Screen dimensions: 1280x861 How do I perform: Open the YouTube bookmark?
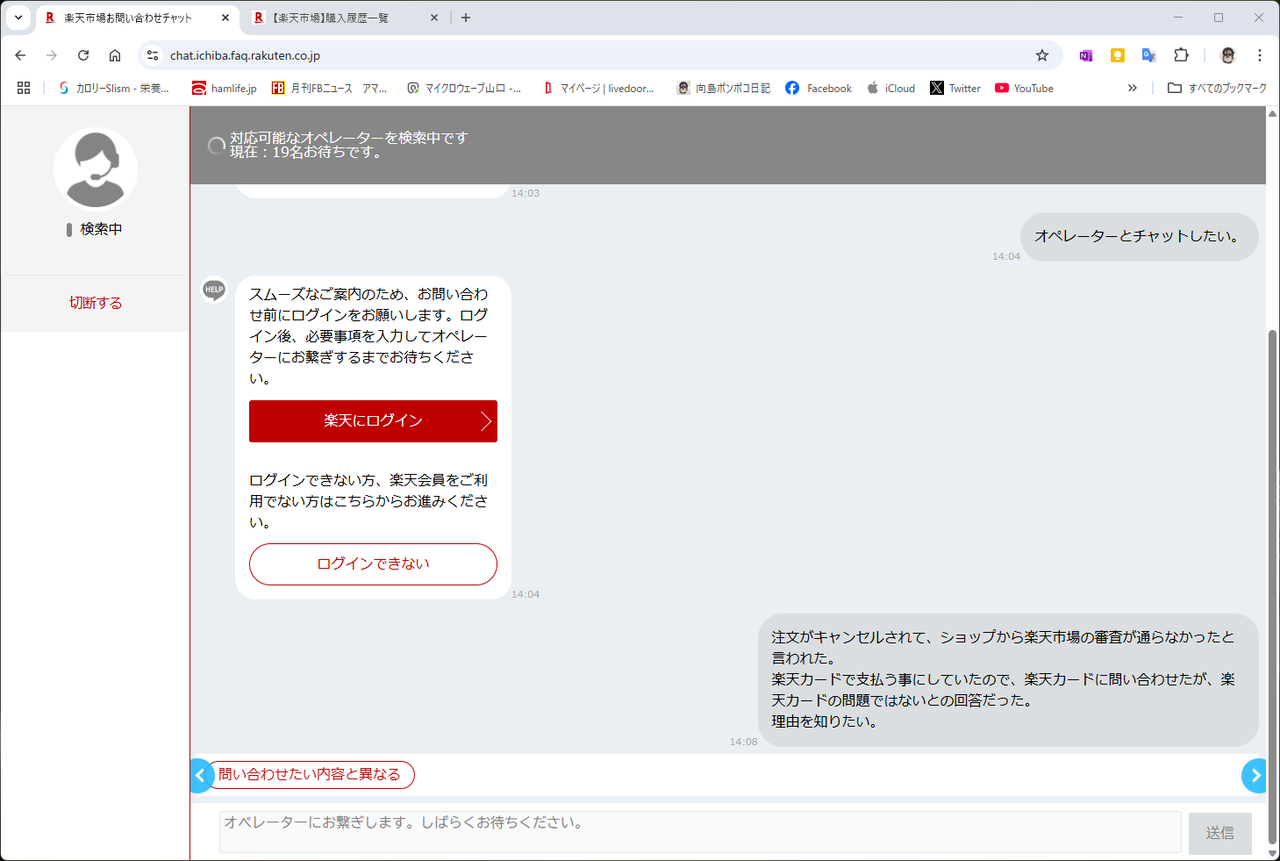(x=1024, y=88)
